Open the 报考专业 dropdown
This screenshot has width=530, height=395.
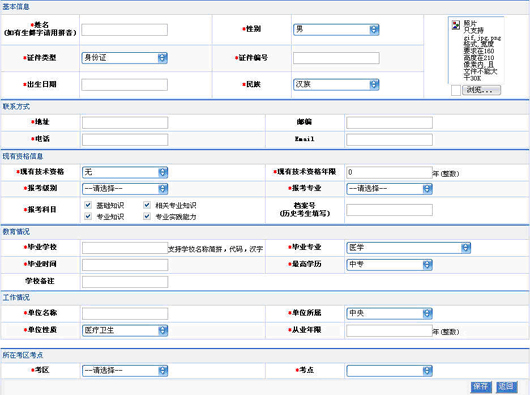pyautogui.click(x=389, y=189)
